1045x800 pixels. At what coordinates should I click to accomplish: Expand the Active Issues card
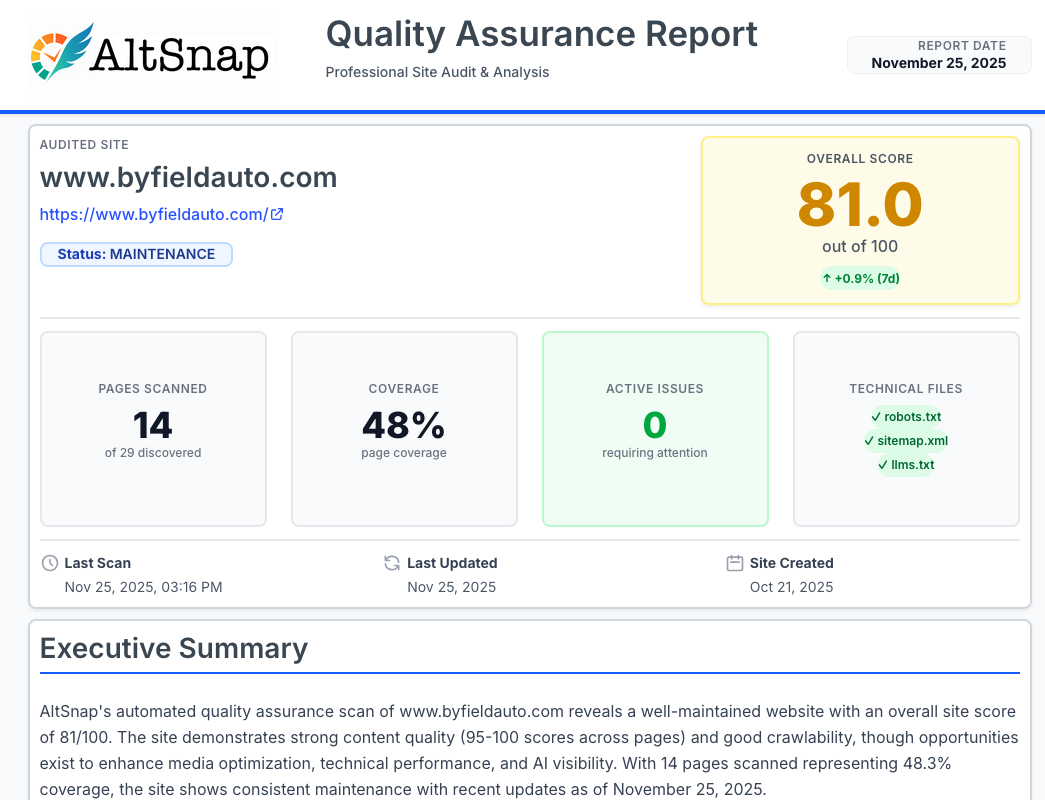click(x=655, y=428)
